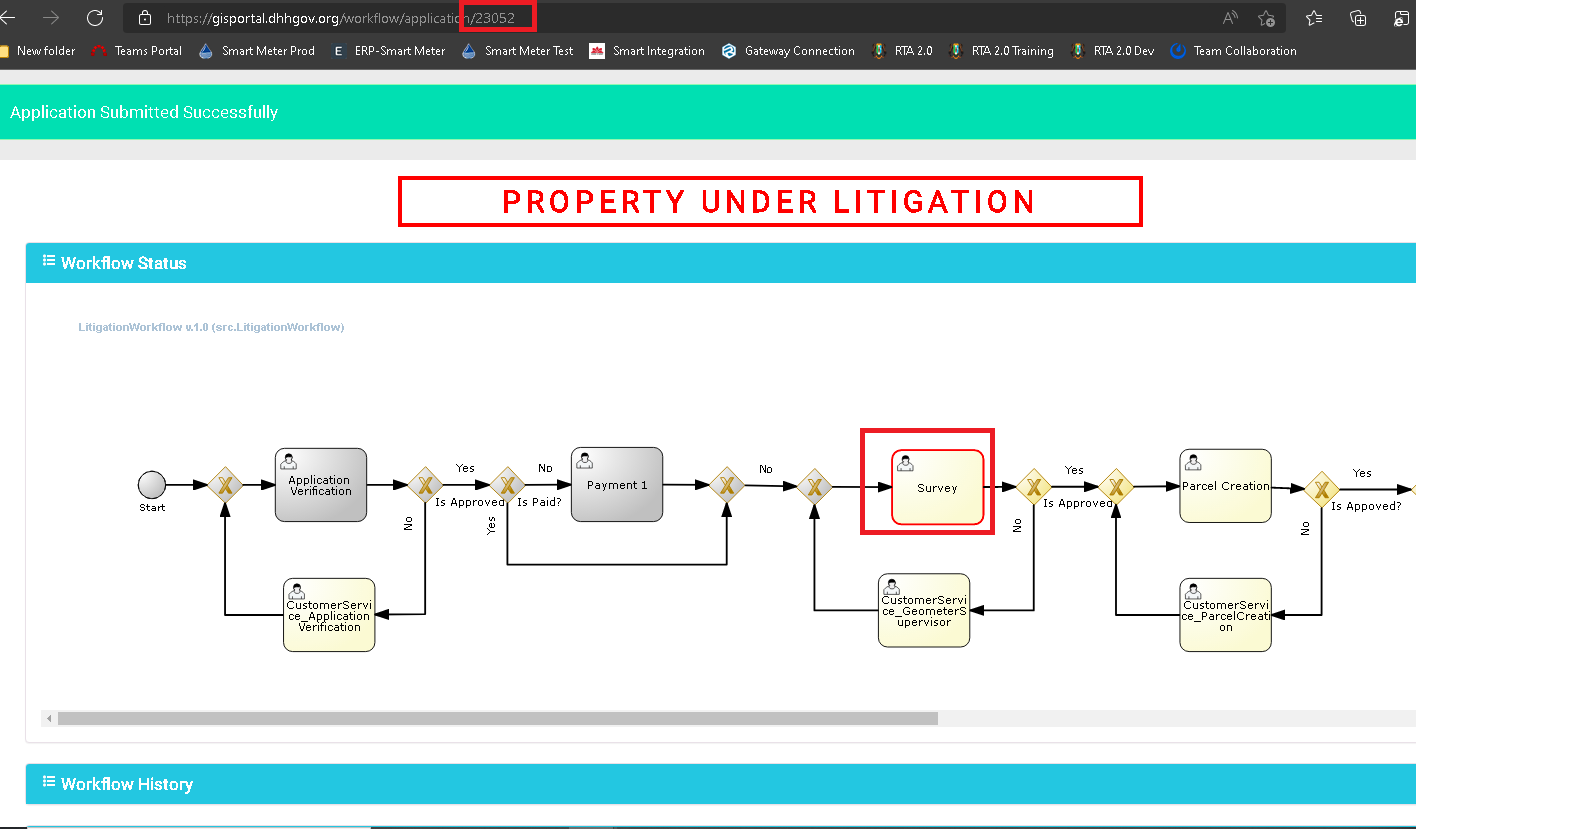Select the Survey task node

click(x=938, y=488)
